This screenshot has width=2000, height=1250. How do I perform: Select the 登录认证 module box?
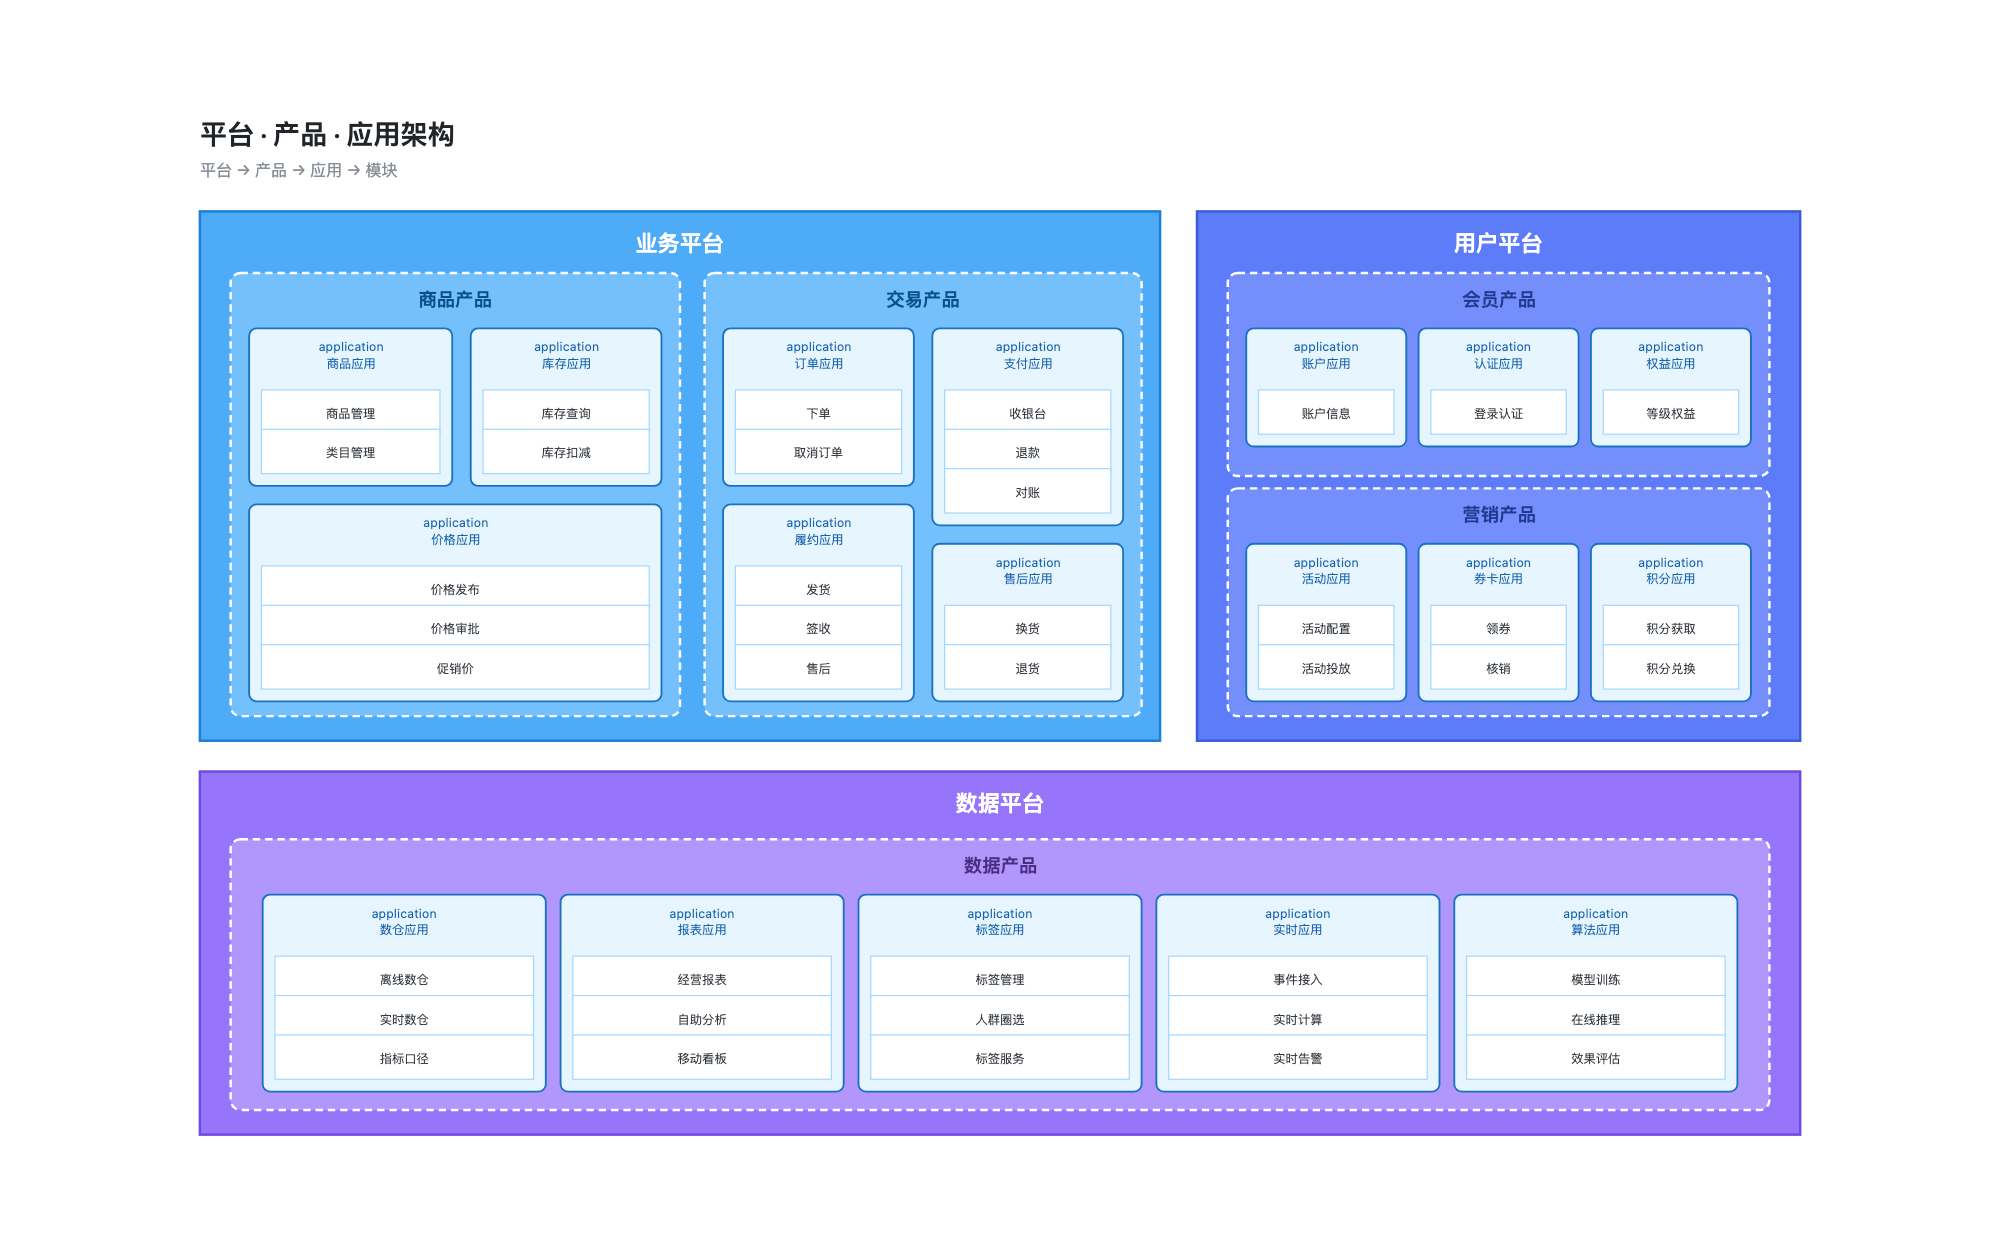pos(1498,412)
